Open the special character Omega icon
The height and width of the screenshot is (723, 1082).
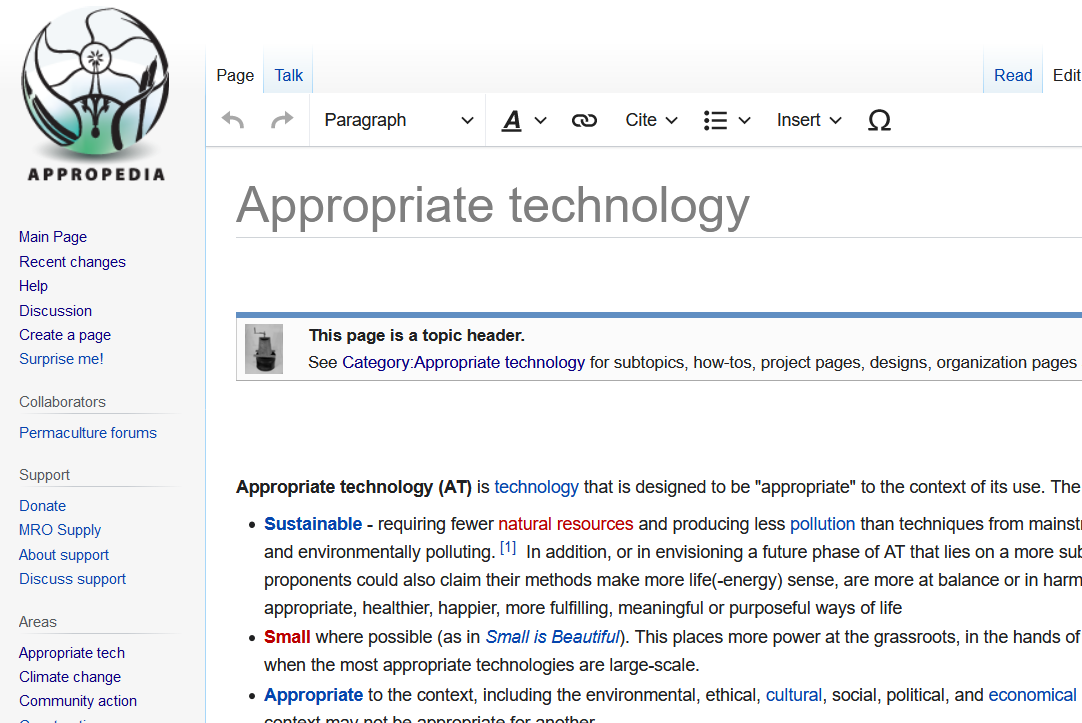pyautogui.click(x=879, y=120)
